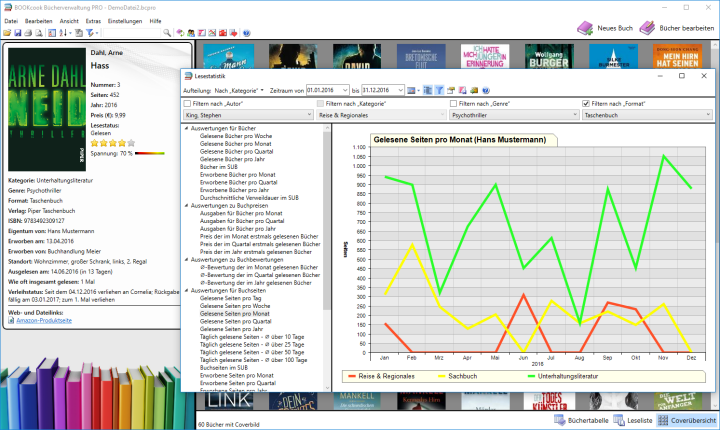Screen dimensions: 720x430
Task: Enable Filtern nach Autor checkbox
Action: click(188, 103)
